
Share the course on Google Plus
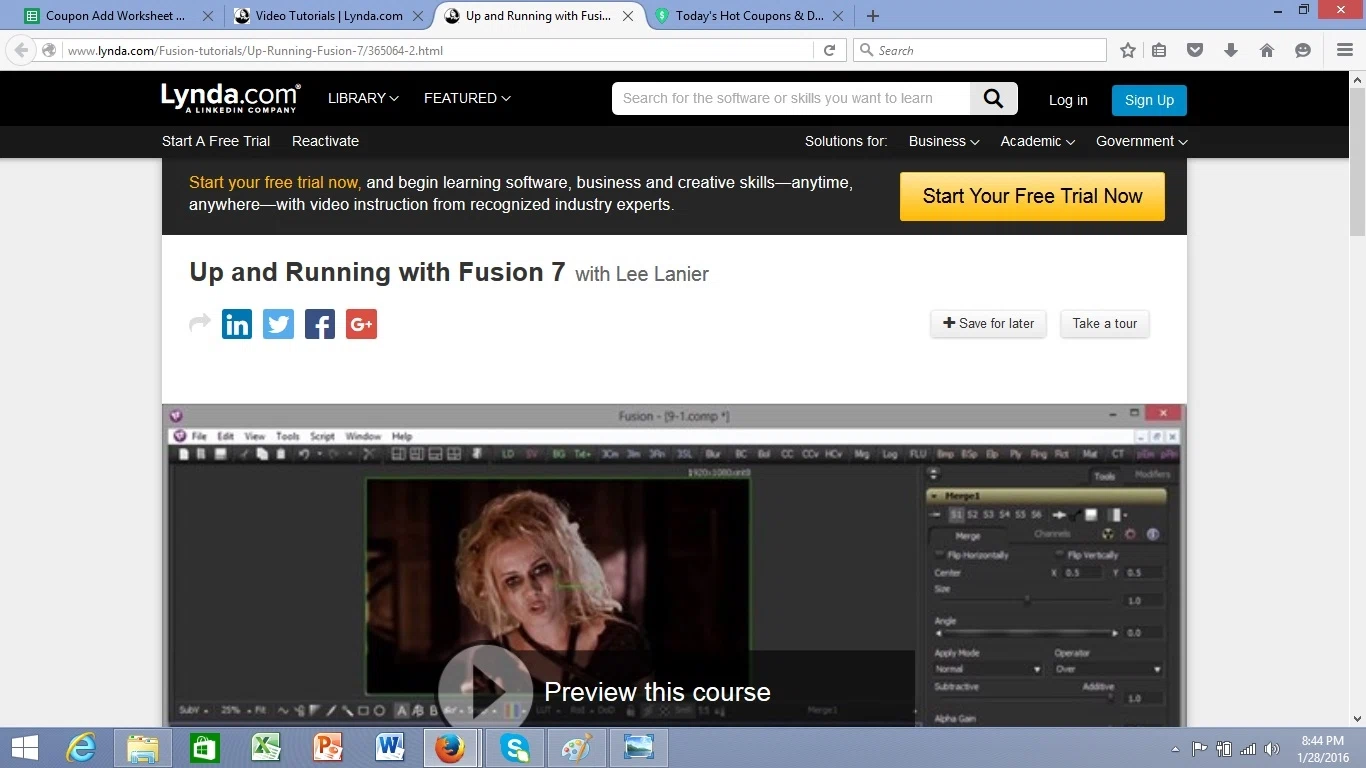coord(361,324)
